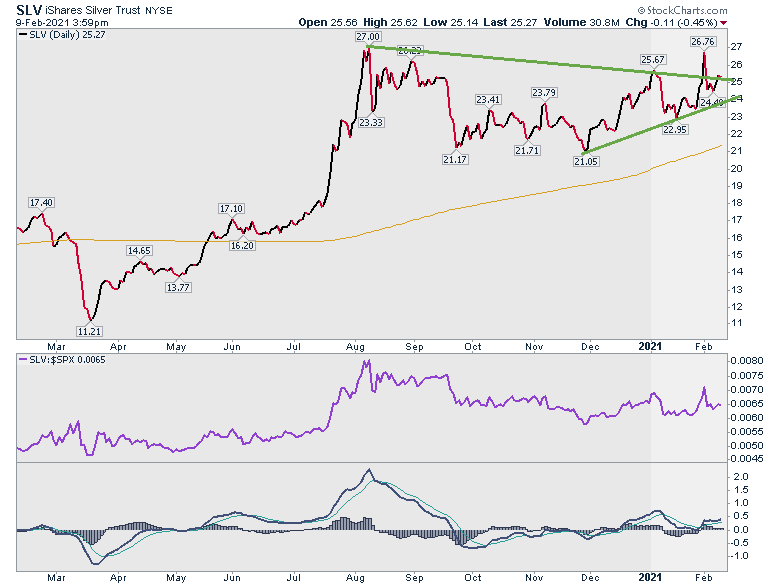Click the 9-Feb-2021 3:59pm timestamp
This screenshot has width=780, height=586.
[x=62, y=23]
